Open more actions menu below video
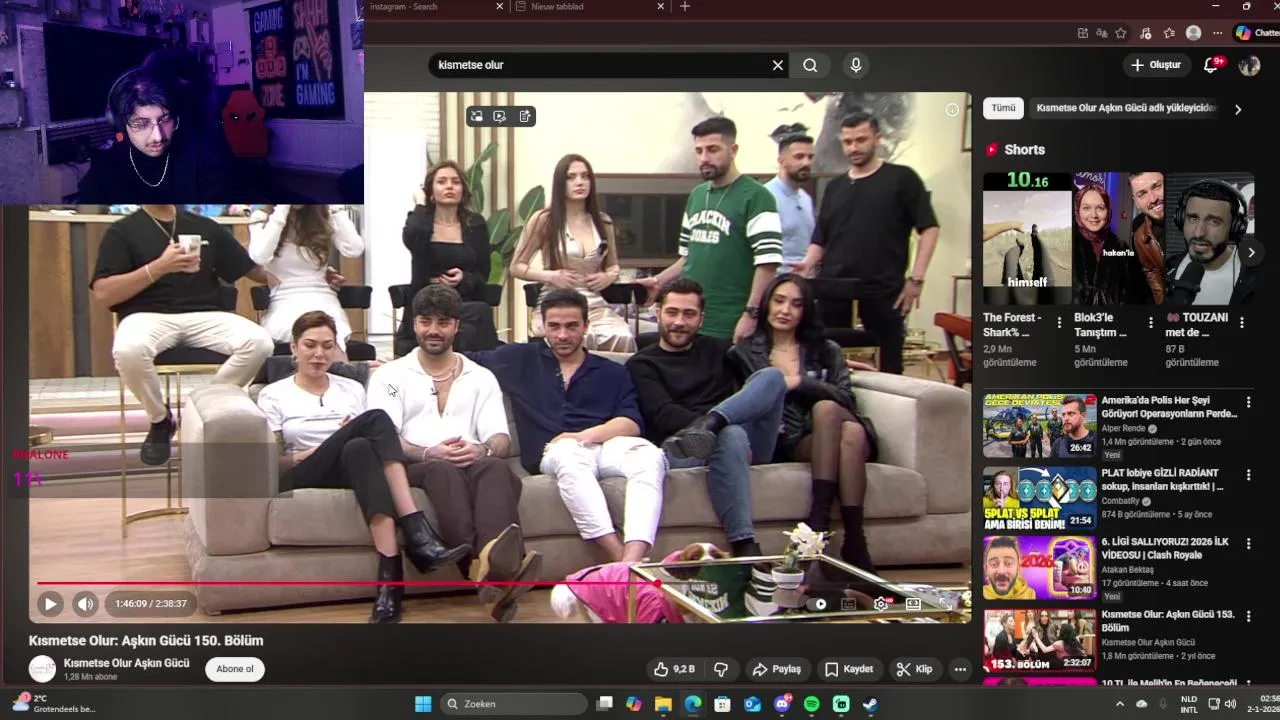The height and width of the screenshot is (720, 1280). [960, 669]
